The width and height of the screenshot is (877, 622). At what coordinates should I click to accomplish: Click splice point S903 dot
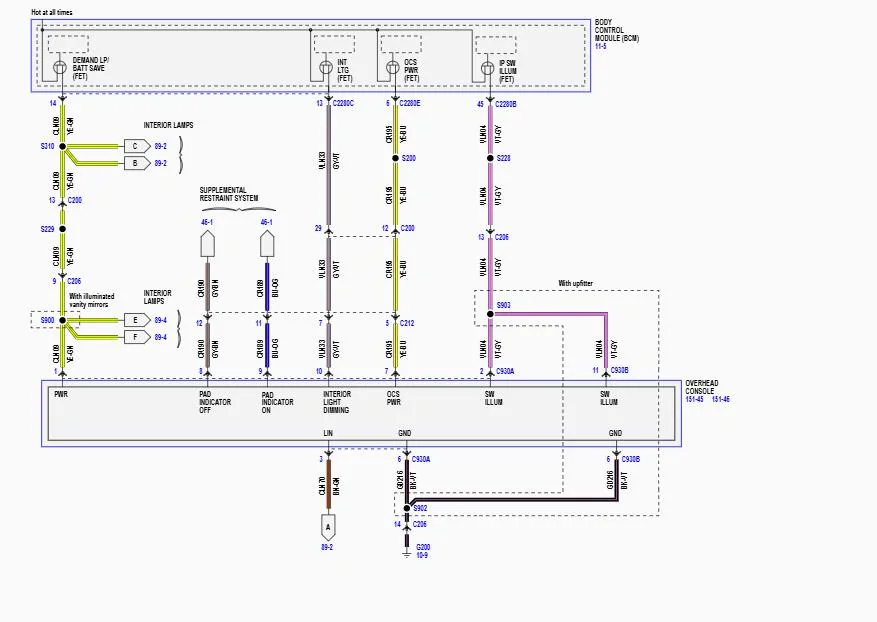(491, 314)
